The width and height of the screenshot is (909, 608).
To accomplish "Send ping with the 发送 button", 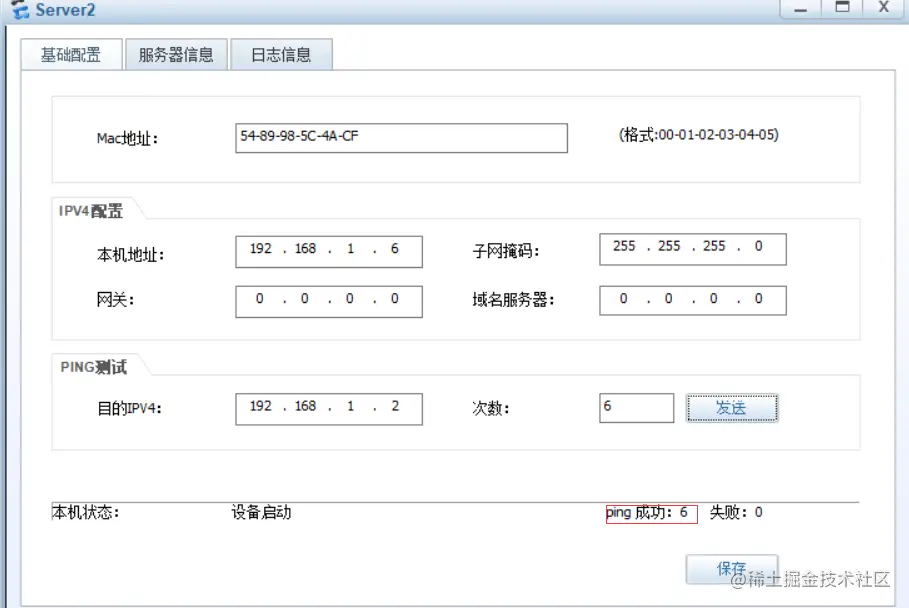I will click(x=732, y=408).
